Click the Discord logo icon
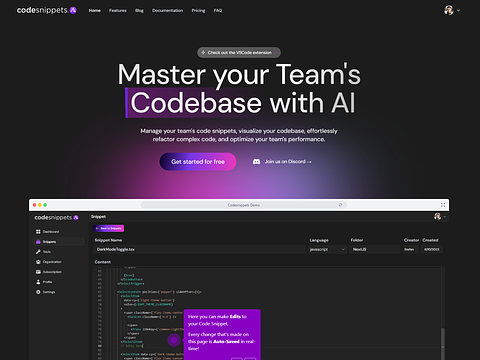The width and height of the screenshot is (480, 360). click(x=256, y=162)
